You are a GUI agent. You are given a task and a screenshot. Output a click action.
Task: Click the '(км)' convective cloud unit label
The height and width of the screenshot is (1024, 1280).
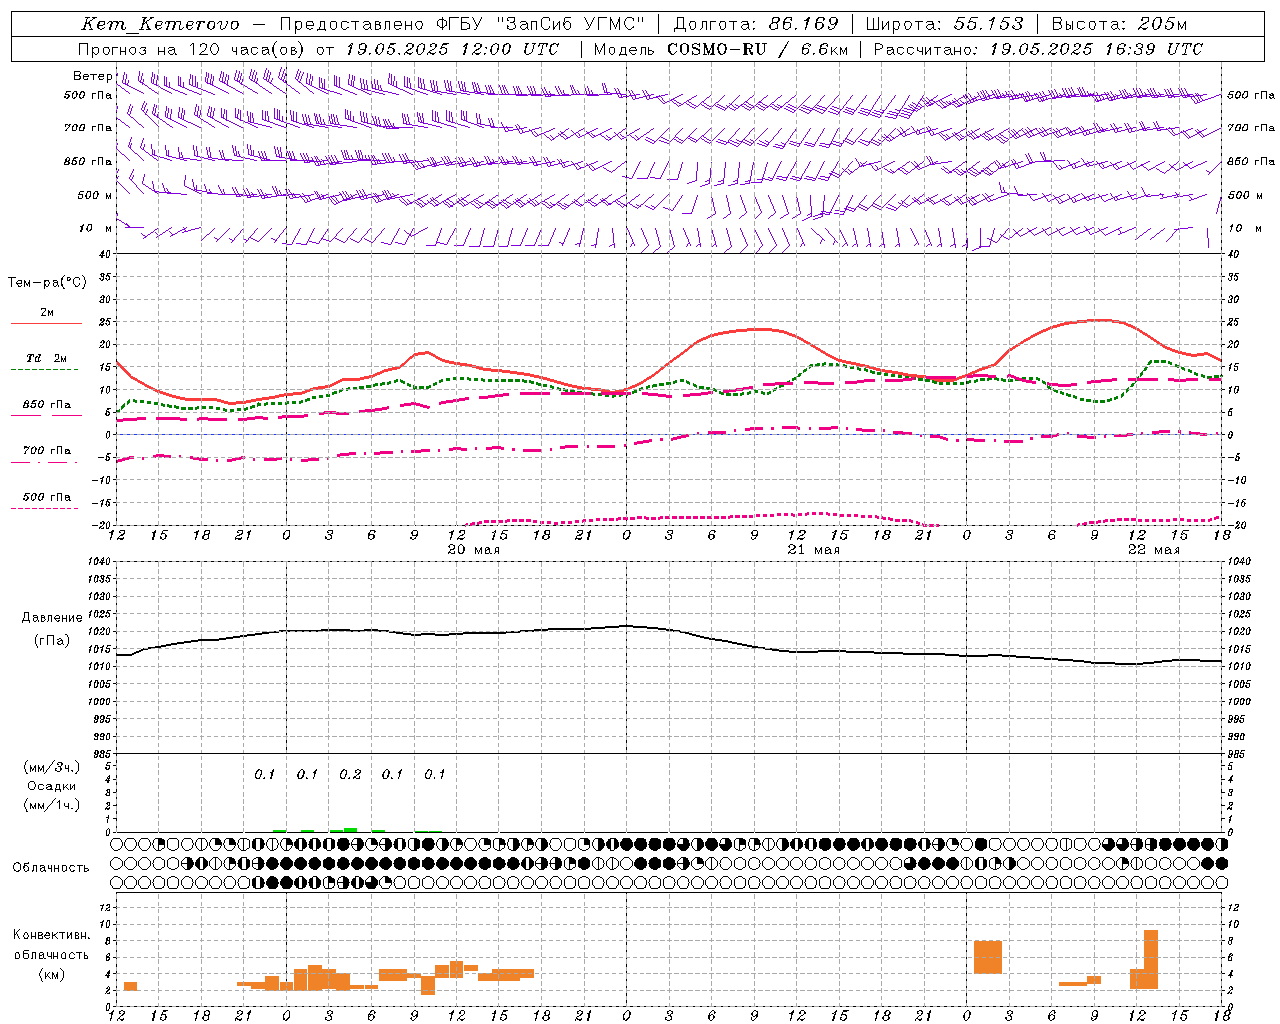click(52, 974)
